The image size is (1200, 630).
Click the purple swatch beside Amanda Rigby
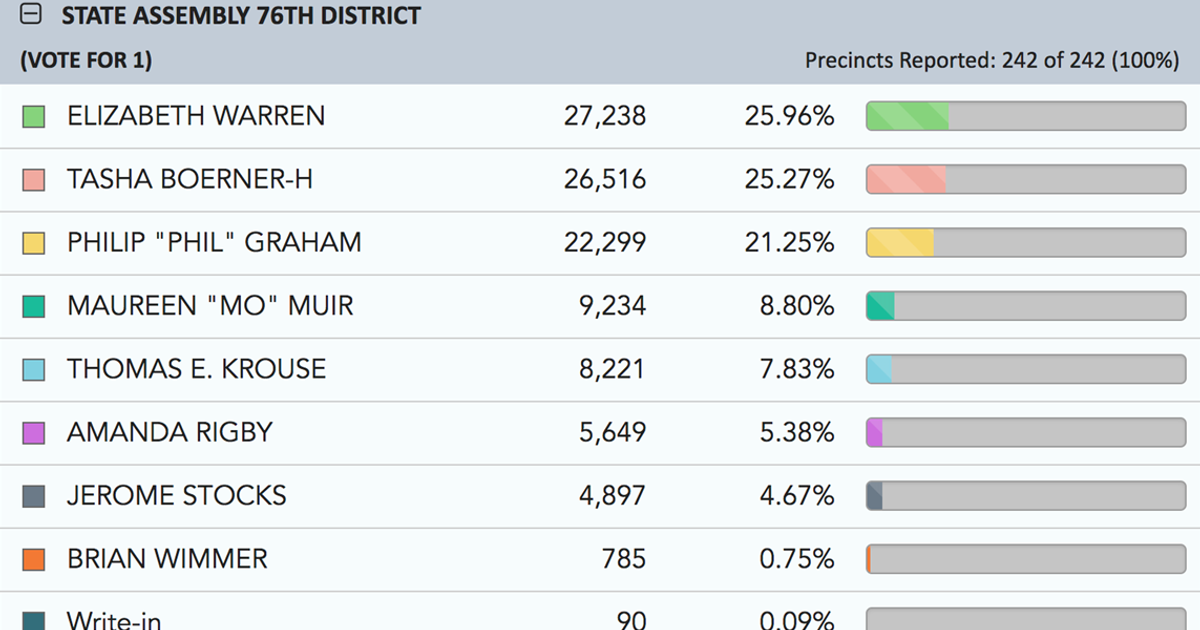pyautogui.click(x=33, y=433)
